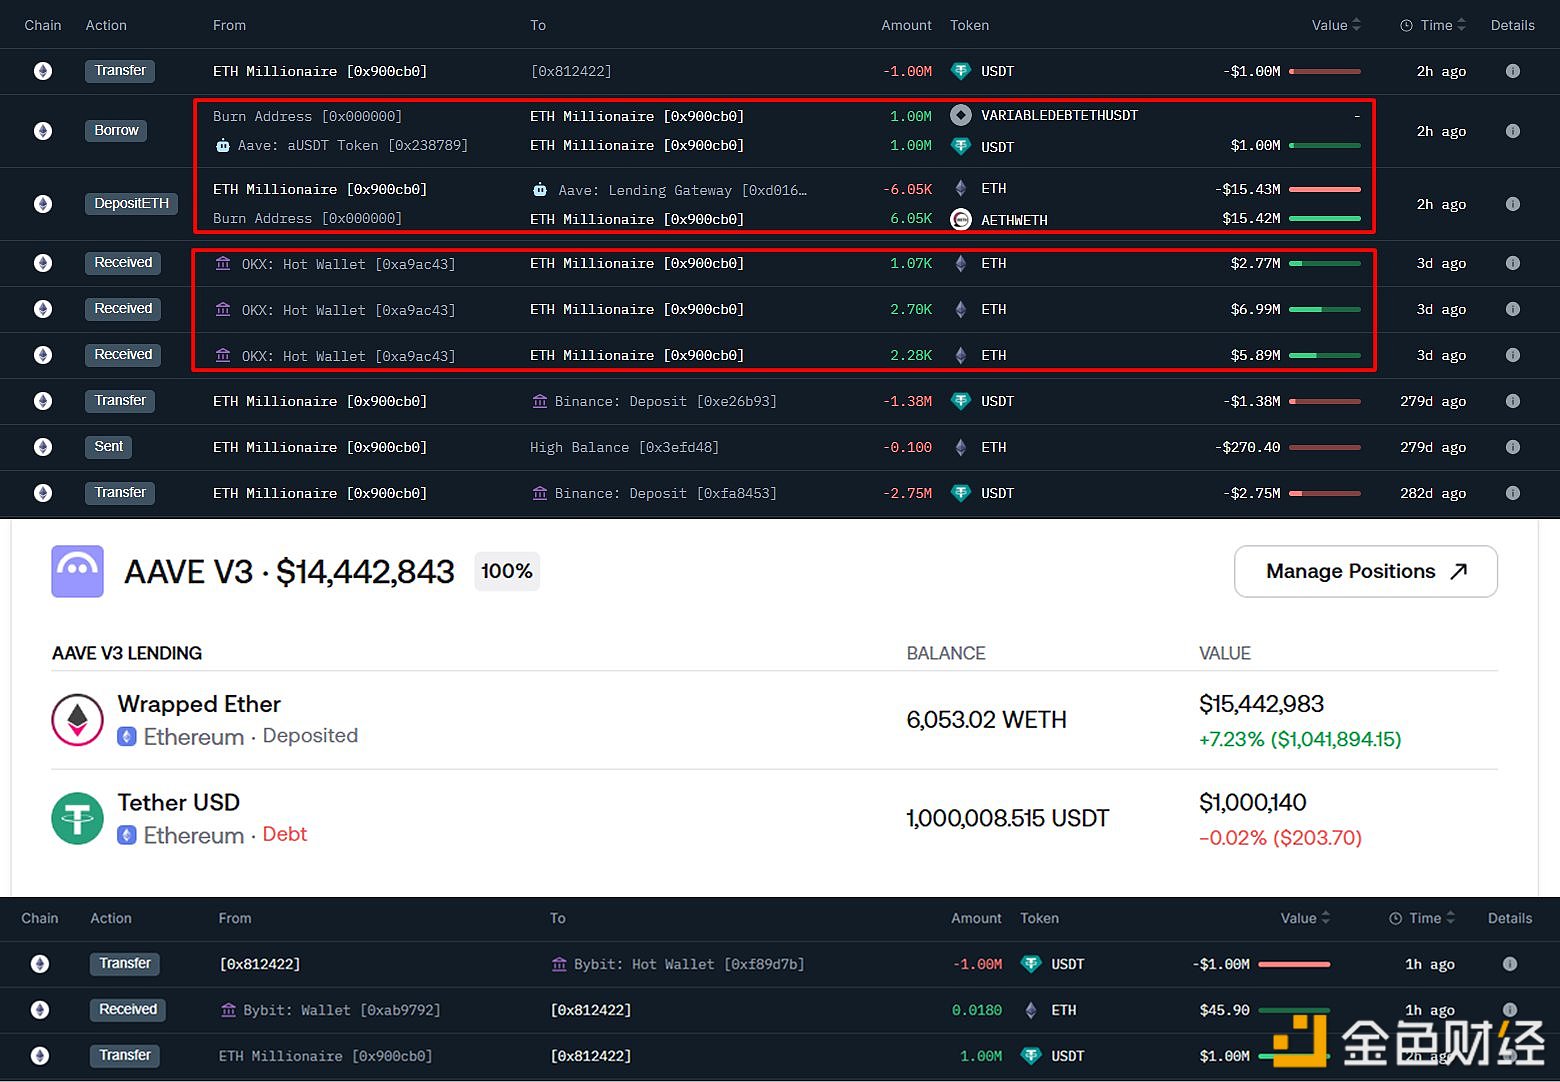Click the DepositETH action tag
1560x1082 pixels.
tap(131, 204)
